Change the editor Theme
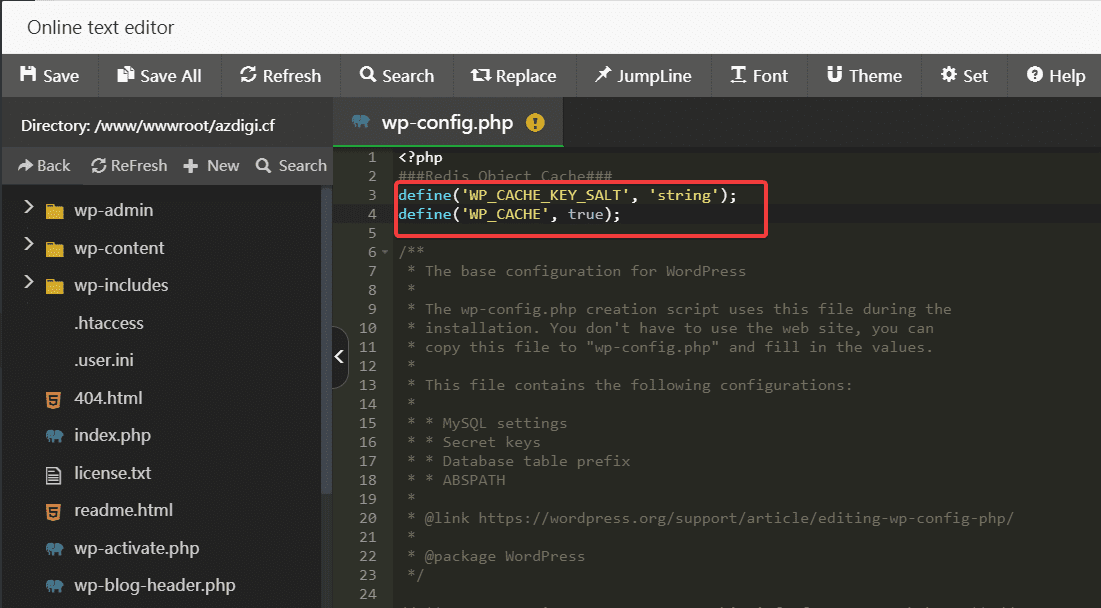Screen dimensions: 1101x608 [864, 76]
